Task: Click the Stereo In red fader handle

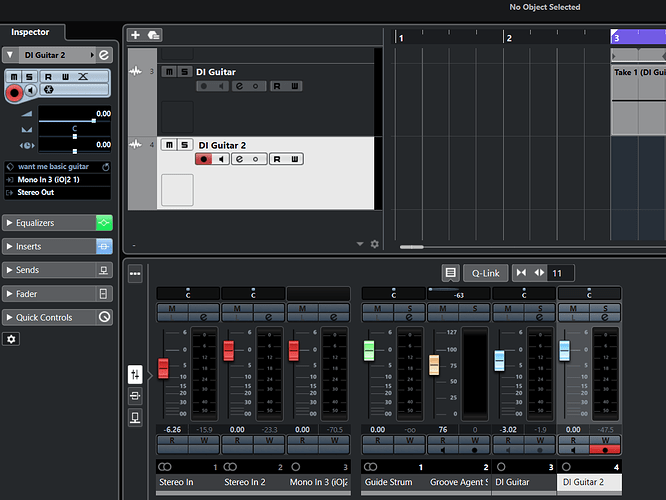Action: pyautogui.click(x=163, y=368)
